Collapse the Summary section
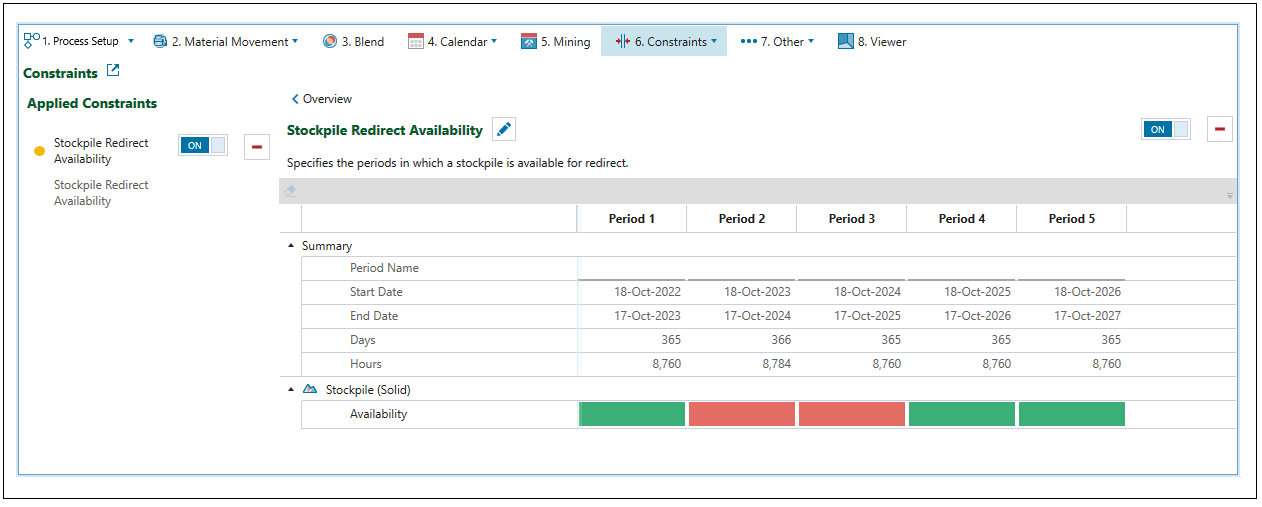Image resolution: width=1262 pixels, height=507 pixels. (291, 246)
